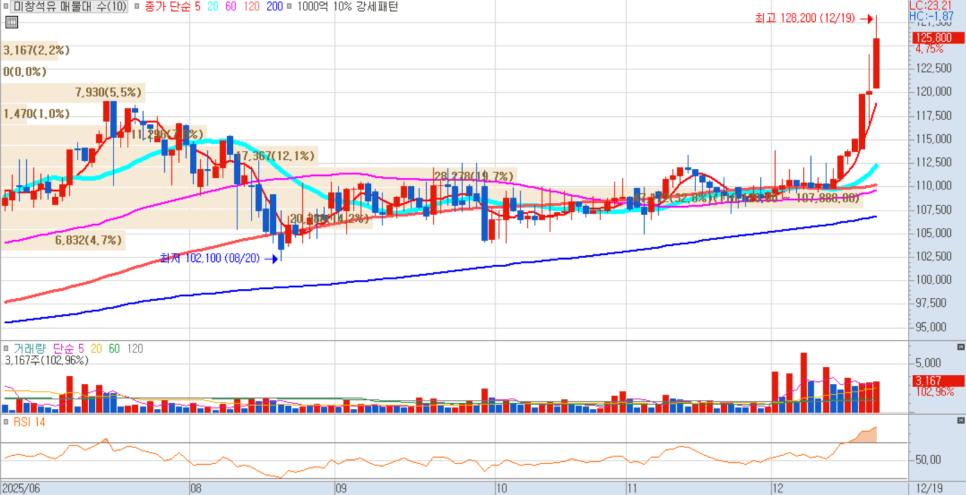Toggle square marker before RSI 14 legend

[x=6, y=422]
